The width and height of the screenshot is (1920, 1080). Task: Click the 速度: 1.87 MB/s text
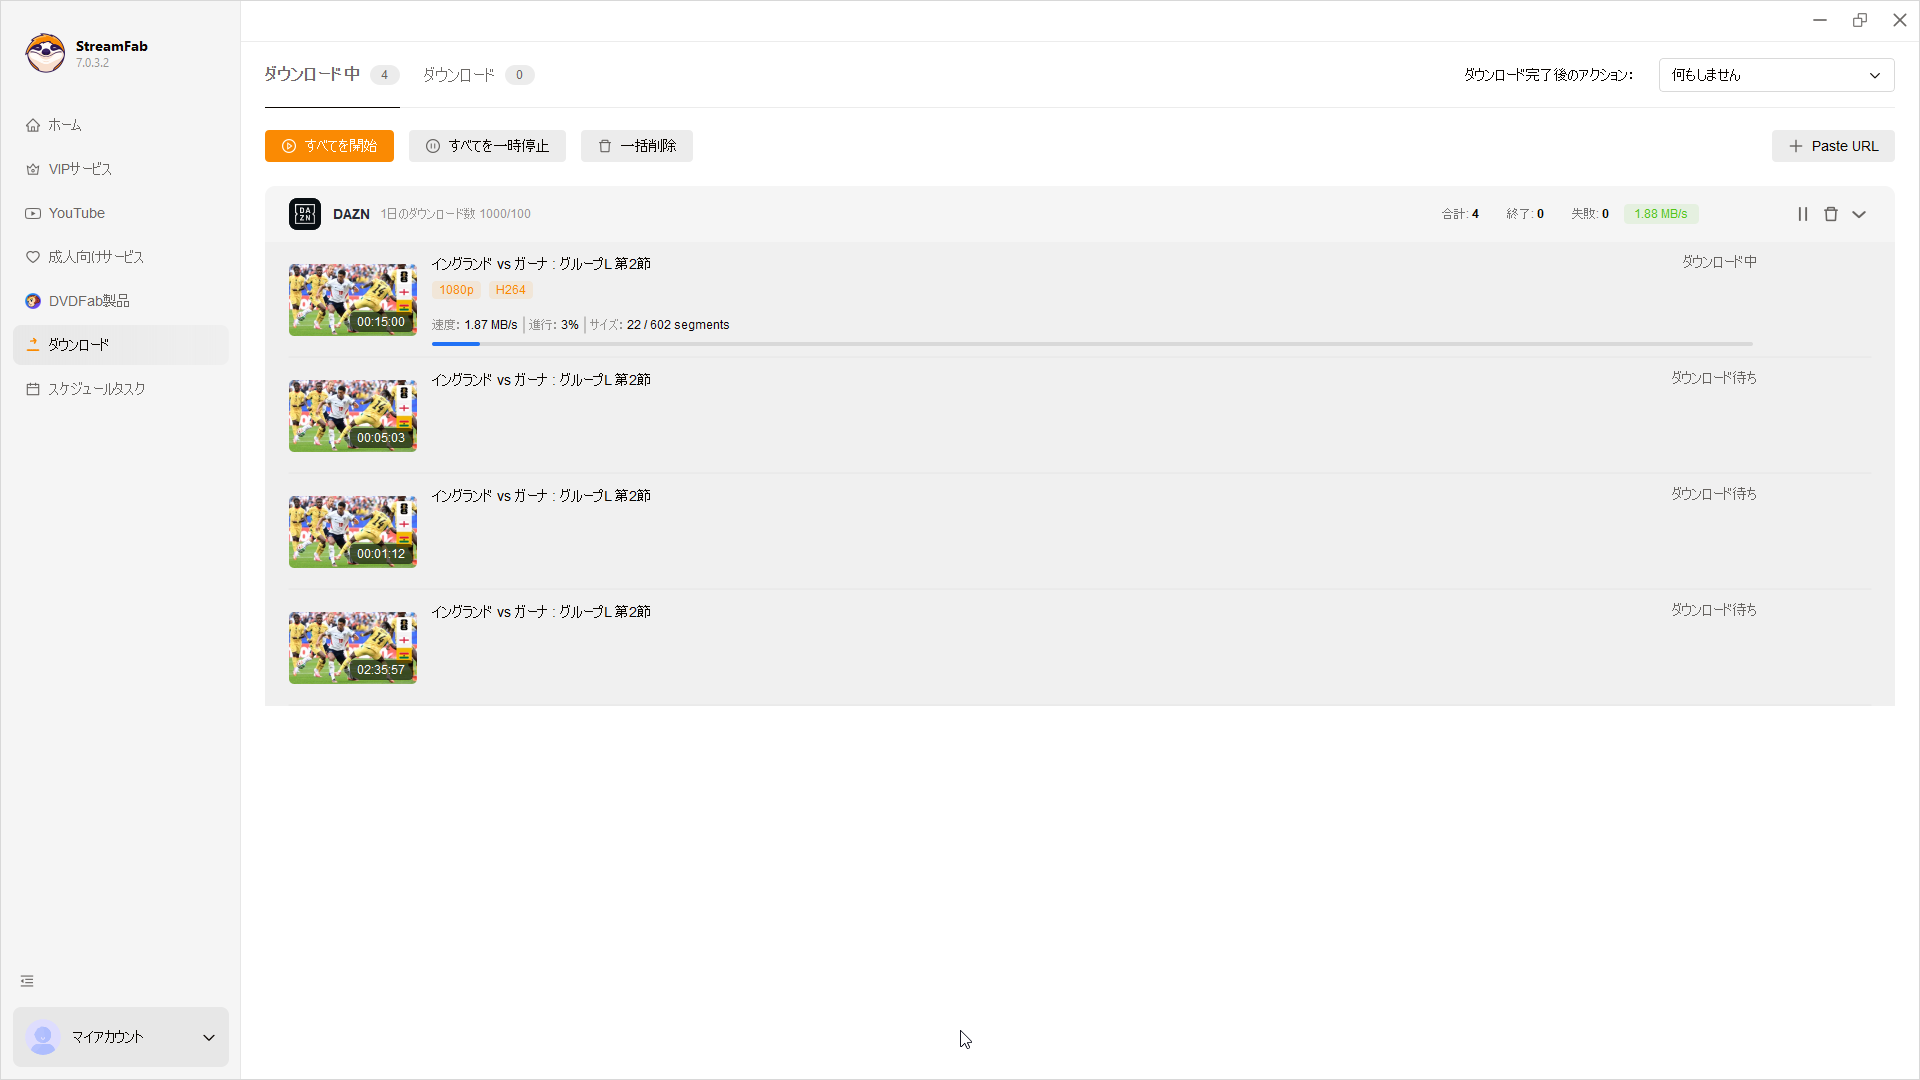pyautogui.click(x=475, y=325)
